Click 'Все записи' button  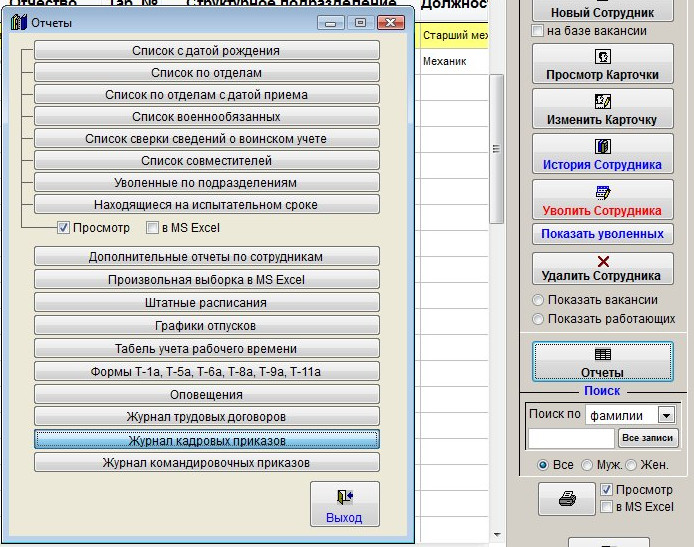click(x=648, y=438)
